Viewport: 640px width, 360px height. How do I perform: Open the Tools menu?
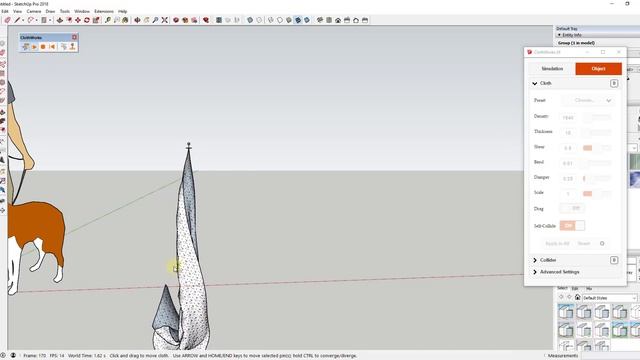point(65,11)
